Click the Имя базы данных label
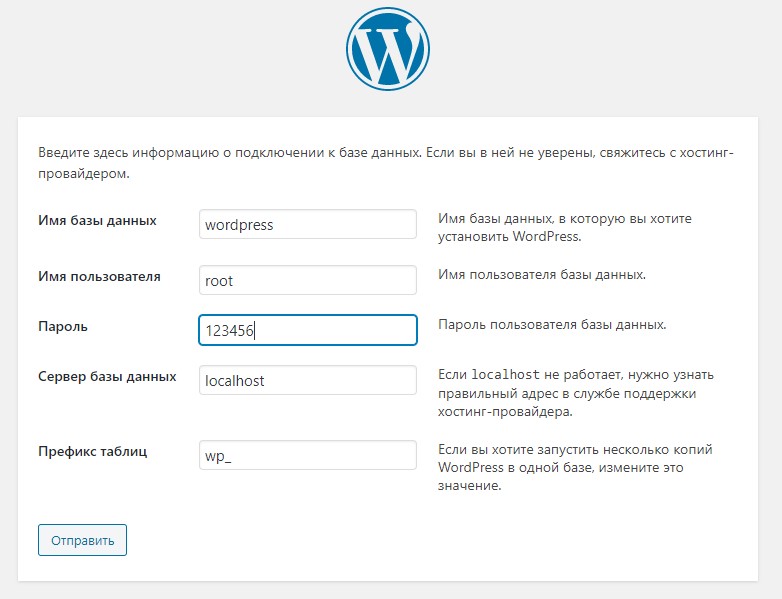Viewport: 782px width, 599px height. click(x=97, y=221)
